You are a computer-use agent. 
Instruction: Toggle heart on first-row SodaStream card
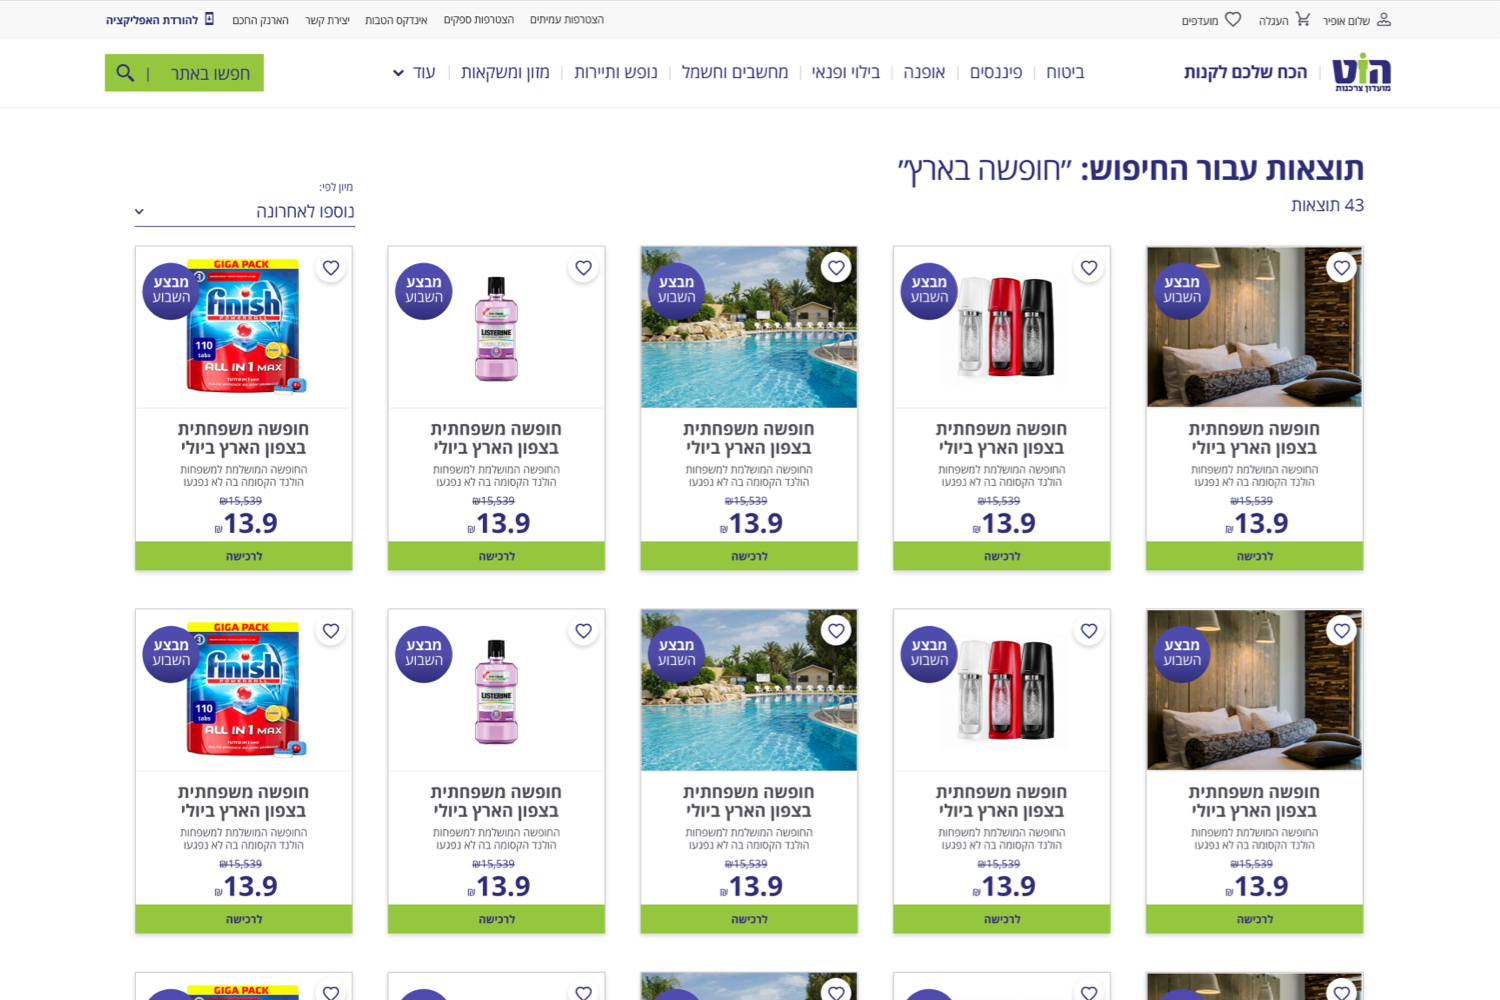[x=1089, y=268]
